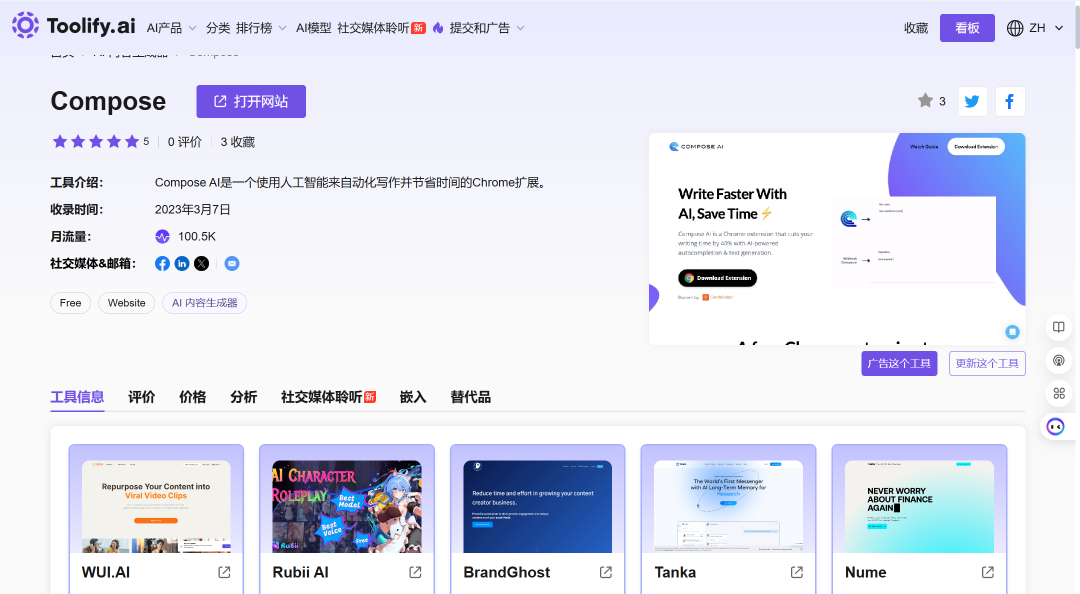The height and width of the screenshot is (594, 1080).
Task: Click the Compose title heading
Action: [x=108, y=101]
